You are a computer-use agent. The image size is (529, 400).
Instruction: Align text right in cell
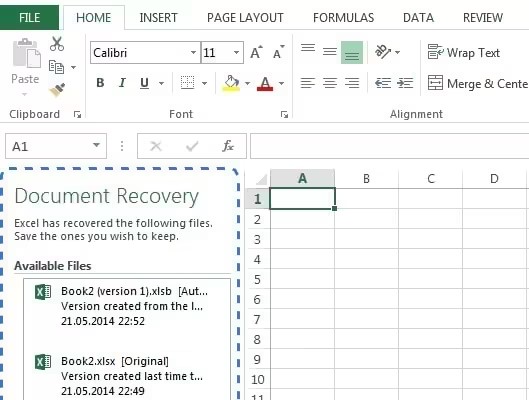(352, 83)
